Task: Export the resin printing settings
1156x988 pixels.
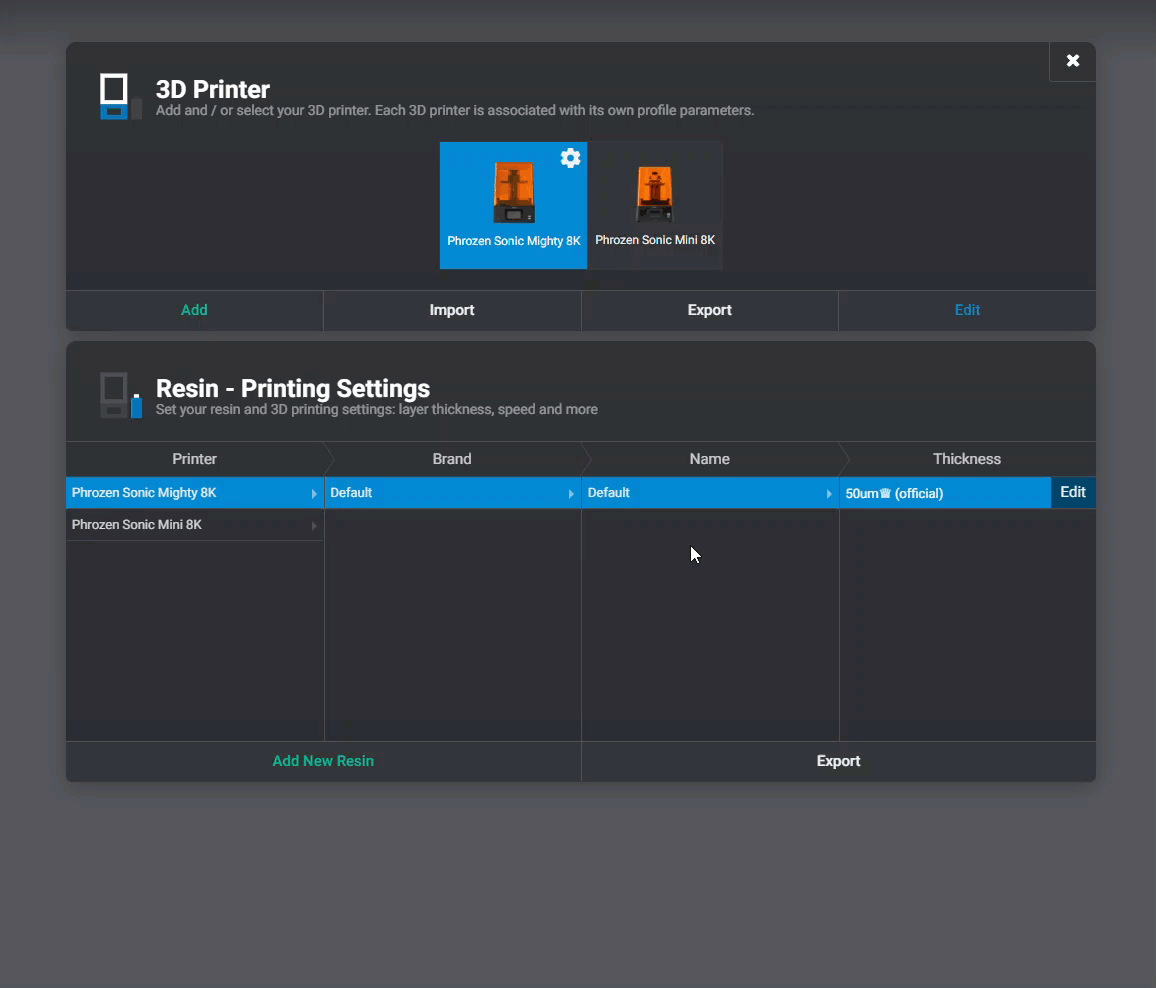Action: [838, 761]
